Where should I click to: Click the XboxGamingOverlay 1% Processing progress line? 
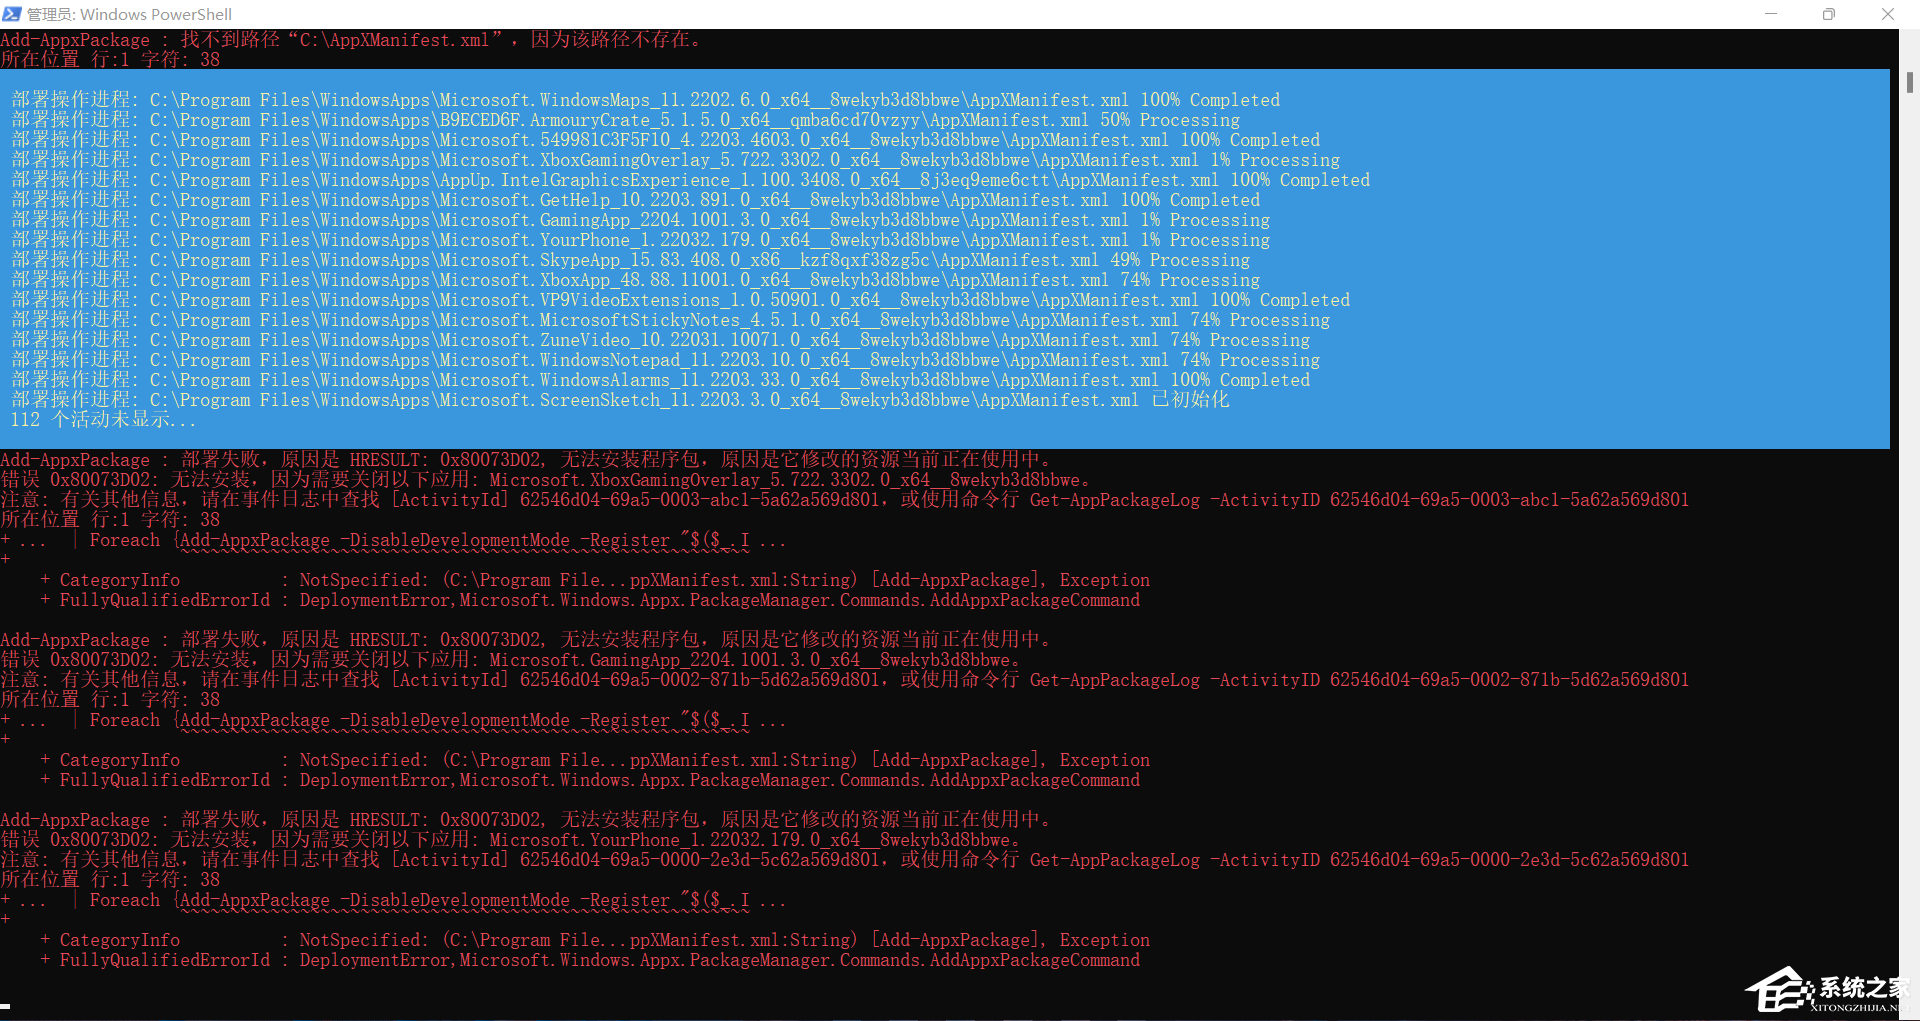point(676,160)
